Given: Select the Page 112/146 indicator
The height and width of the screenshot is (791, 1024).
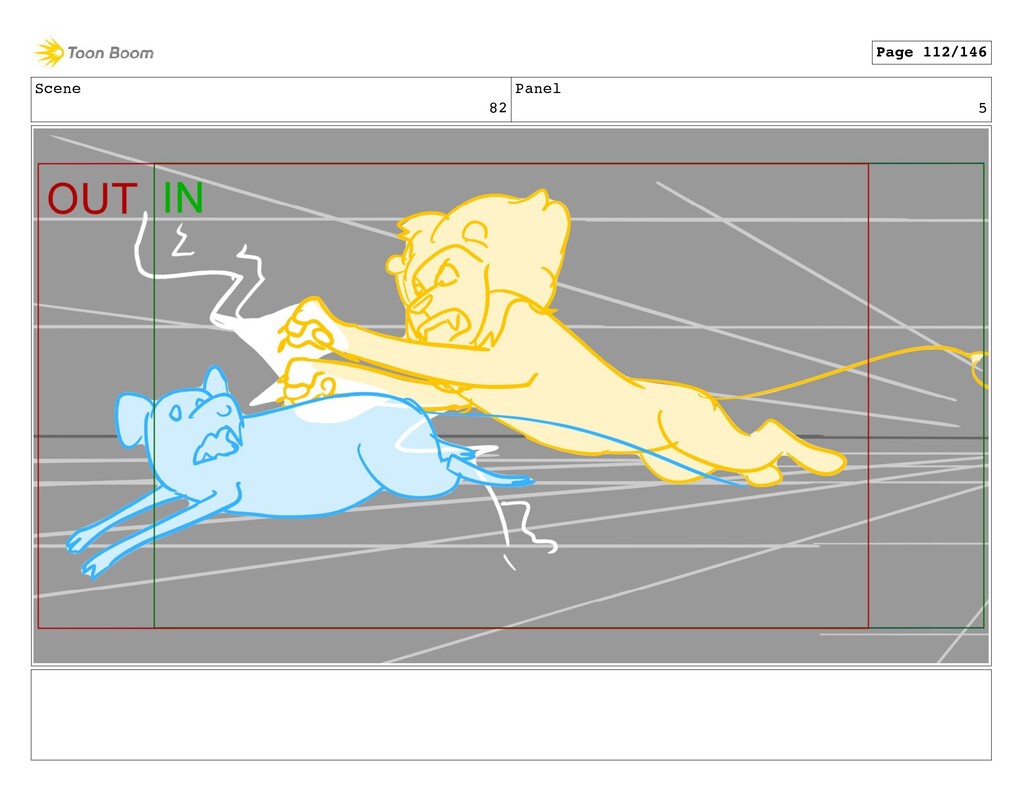Looking at the screenshot, I should click(931, 52).
